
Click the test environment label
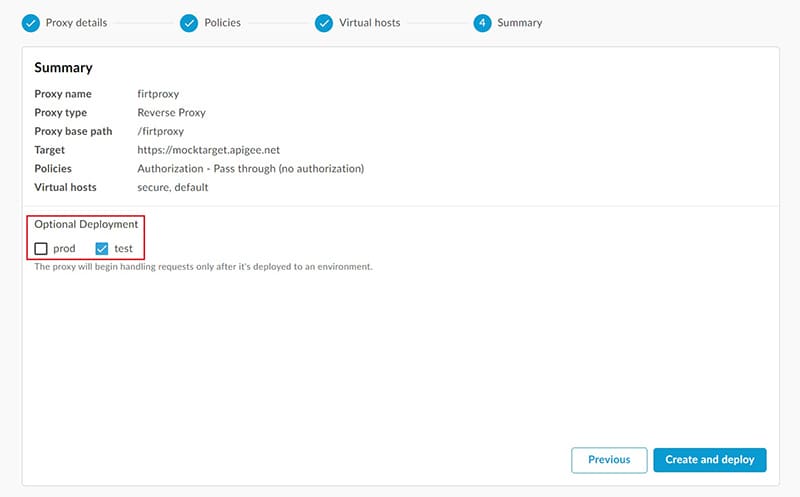(123, 248)
